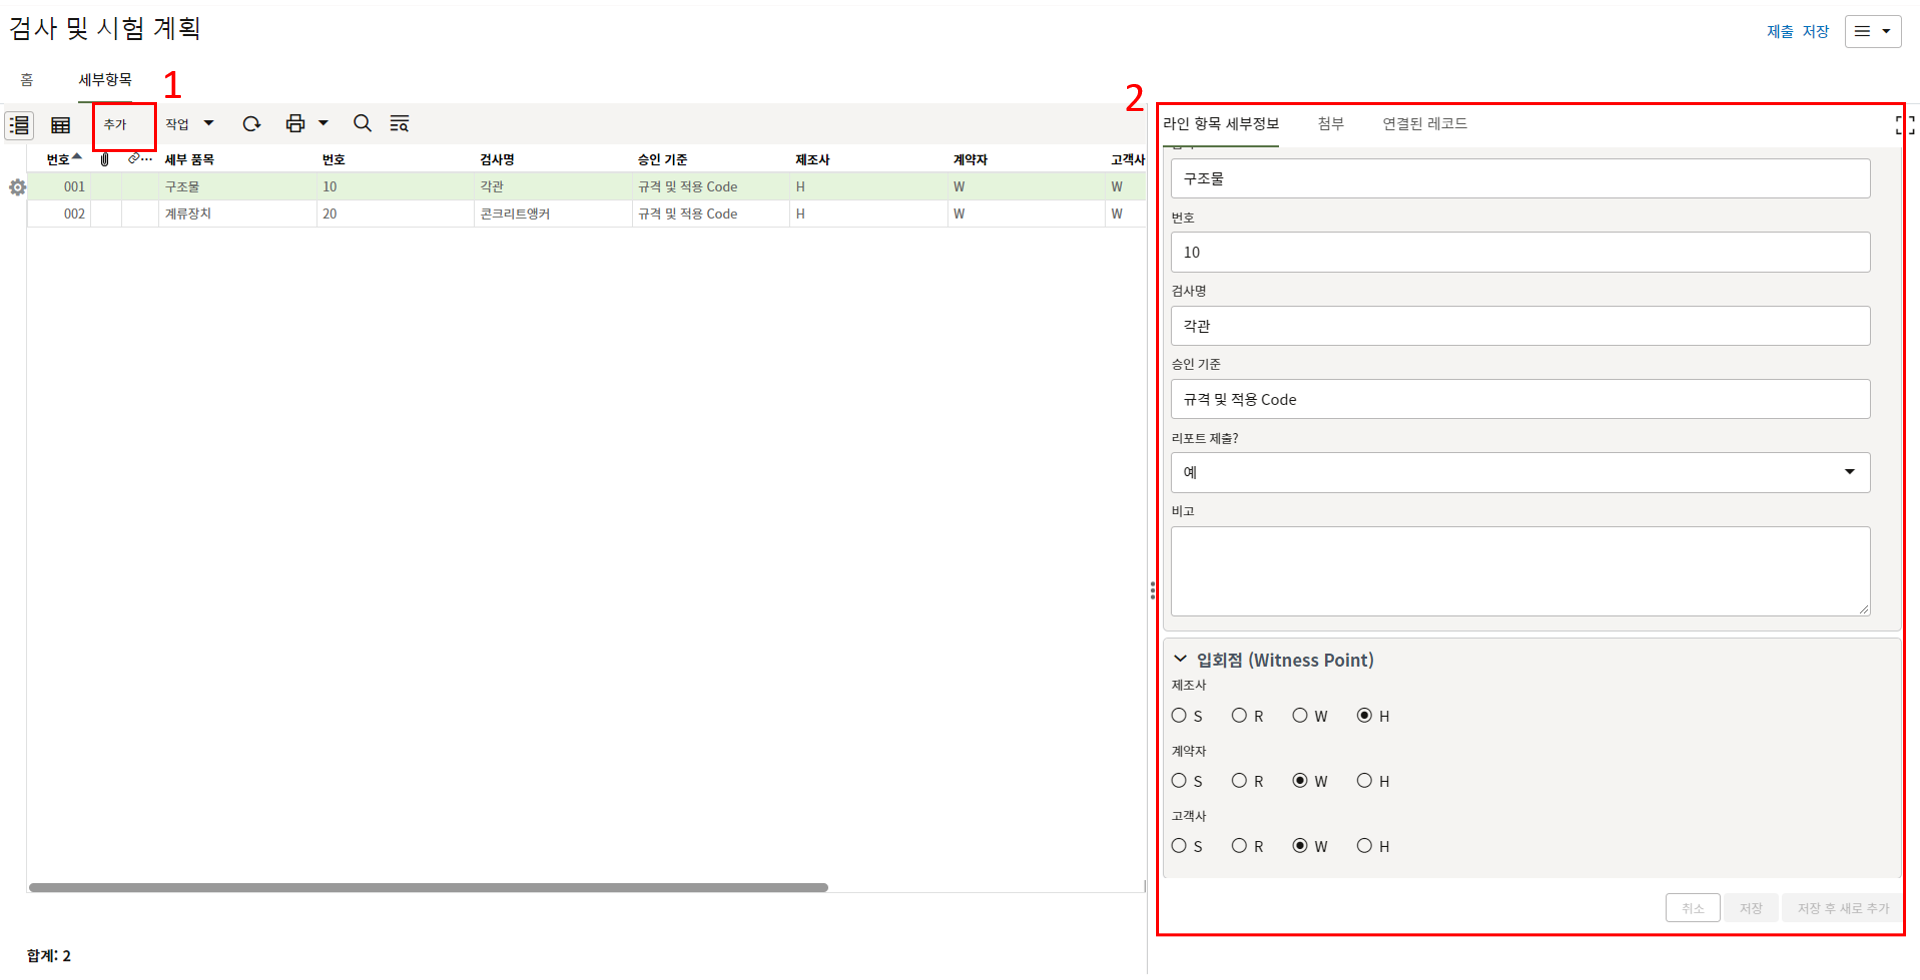Click the horizontal scrollbar under the grid
This screenshot has width=1920, height=980.
point(428,887)
